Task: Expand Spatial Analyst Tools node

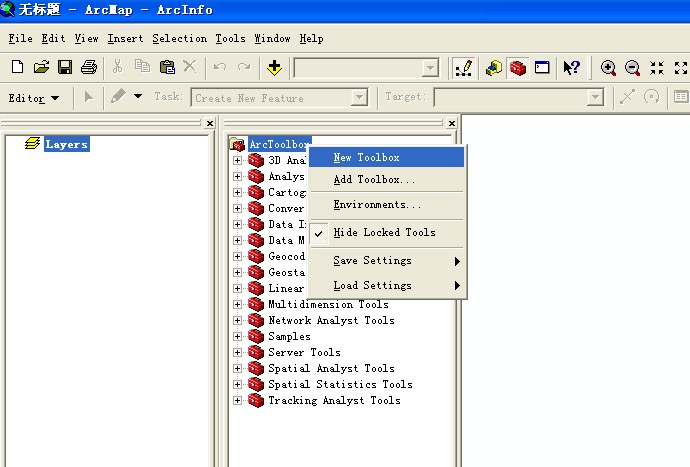Action: point(237,368)
